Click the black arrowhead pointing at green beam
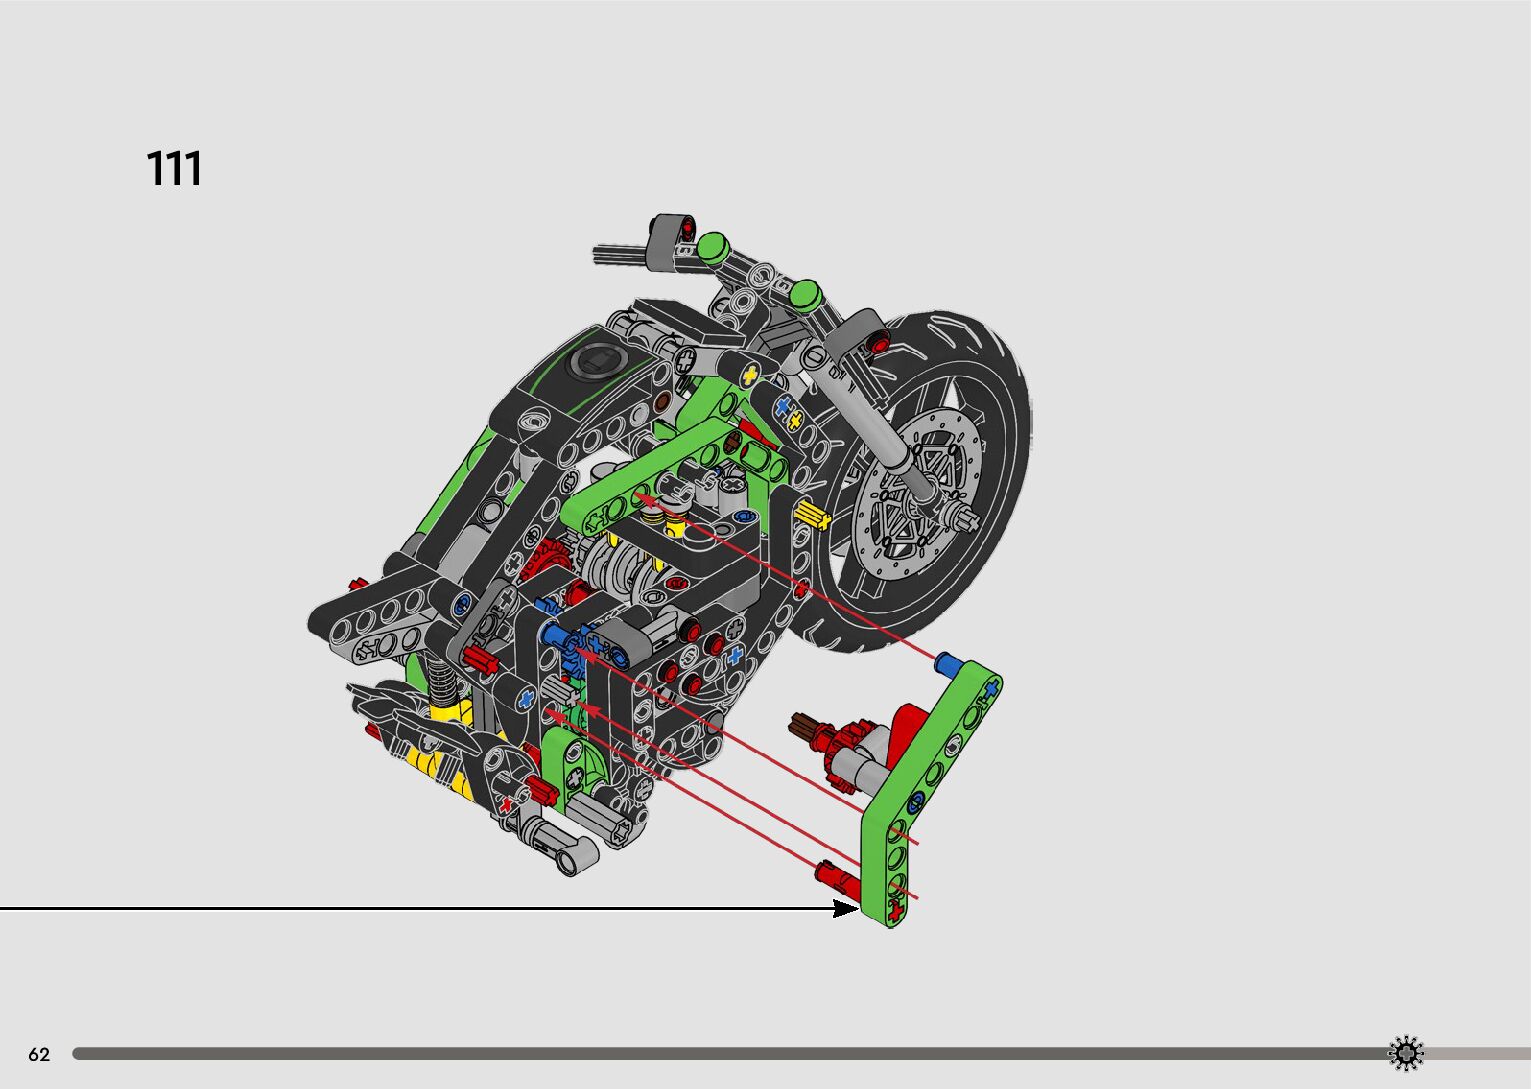Viewport: 1531px width, 1089px height. click(845, 908)
